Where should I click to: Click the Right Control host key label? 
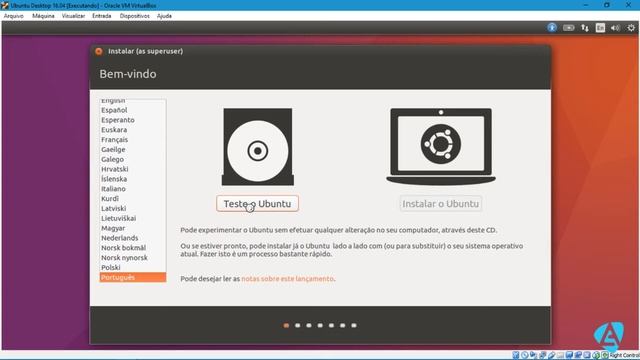pos(625,356)
